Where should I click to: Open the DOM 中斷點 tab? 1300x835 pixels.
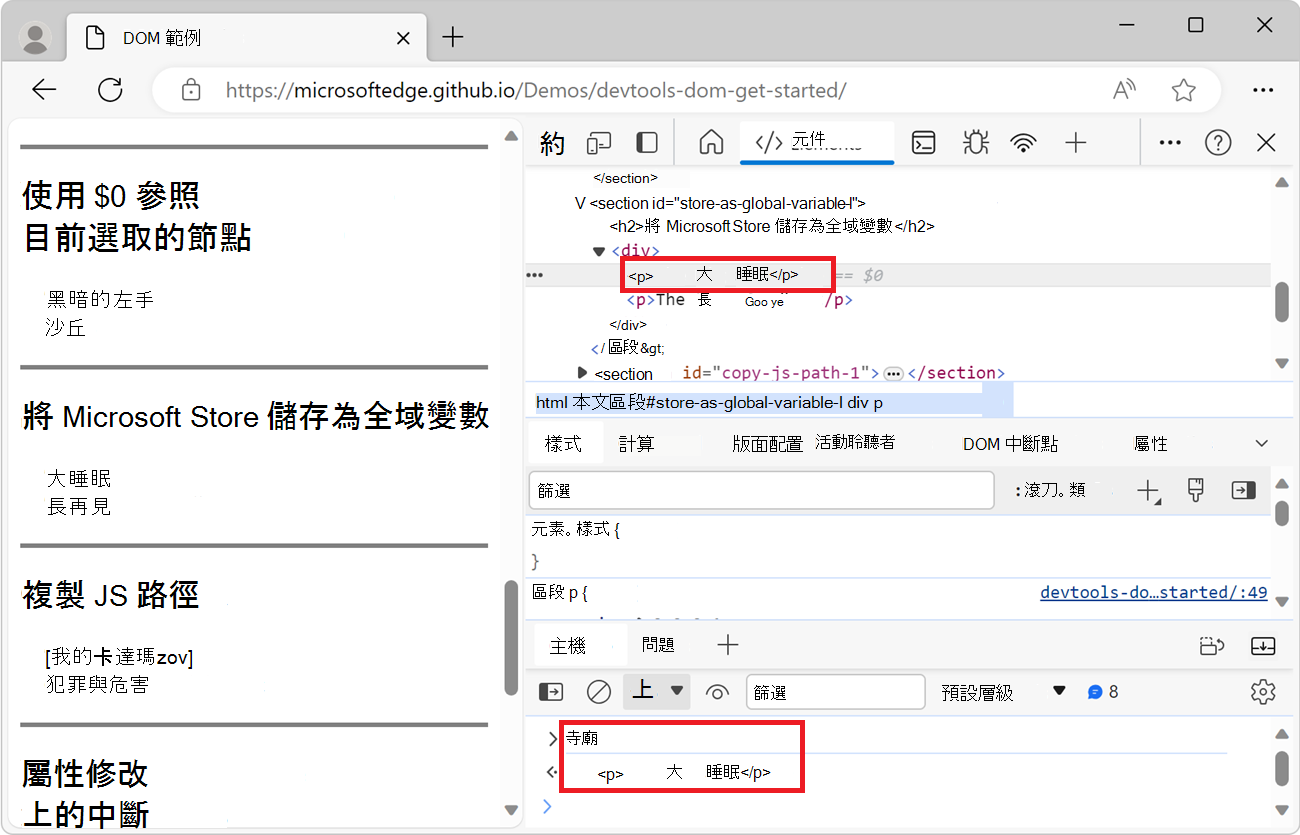(x=1010, y=444)
